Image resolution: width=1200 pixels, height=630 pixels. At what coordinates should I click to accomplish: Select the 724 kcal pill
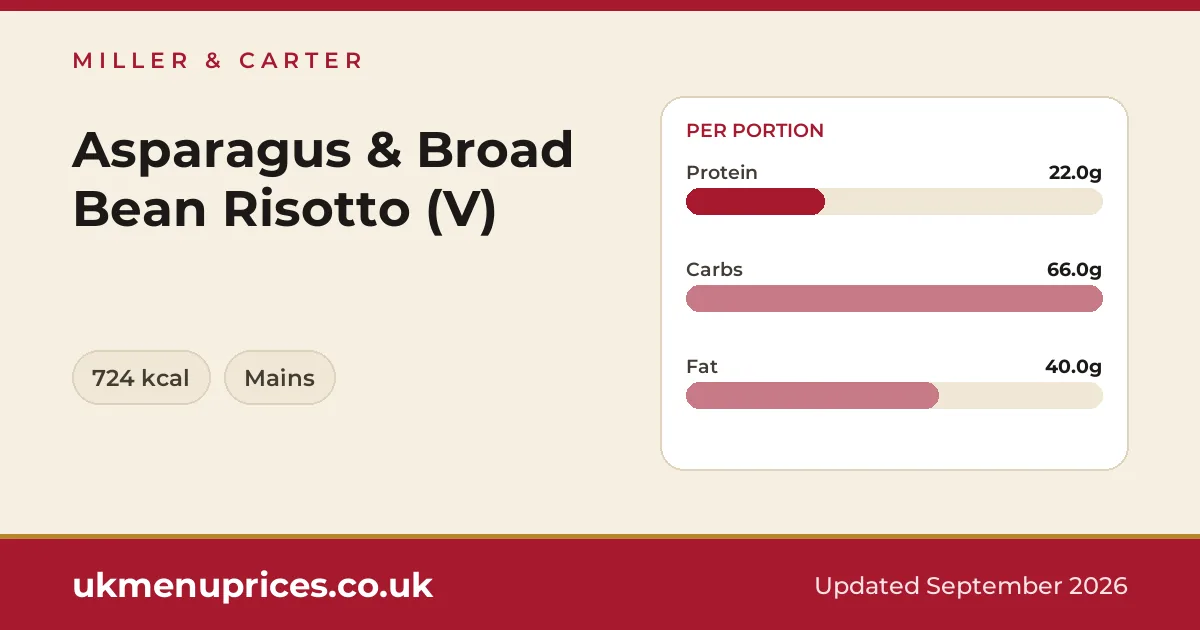coord(141,378)
